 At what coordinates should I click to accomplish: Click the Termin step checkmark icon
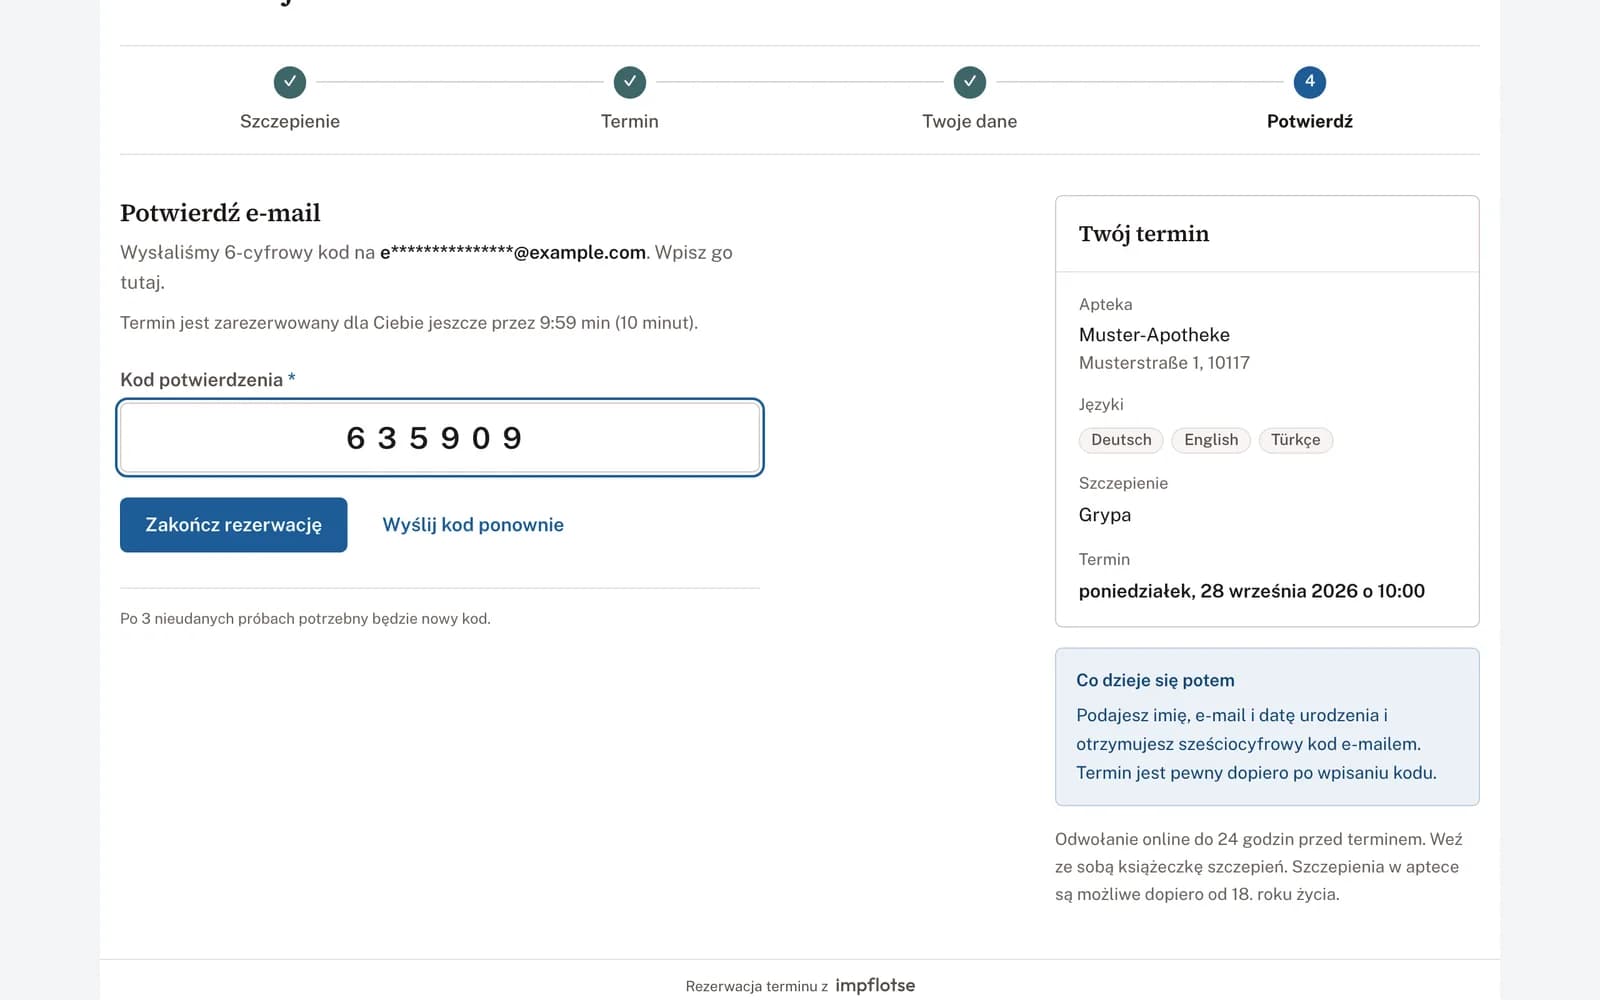pos(630,82)
